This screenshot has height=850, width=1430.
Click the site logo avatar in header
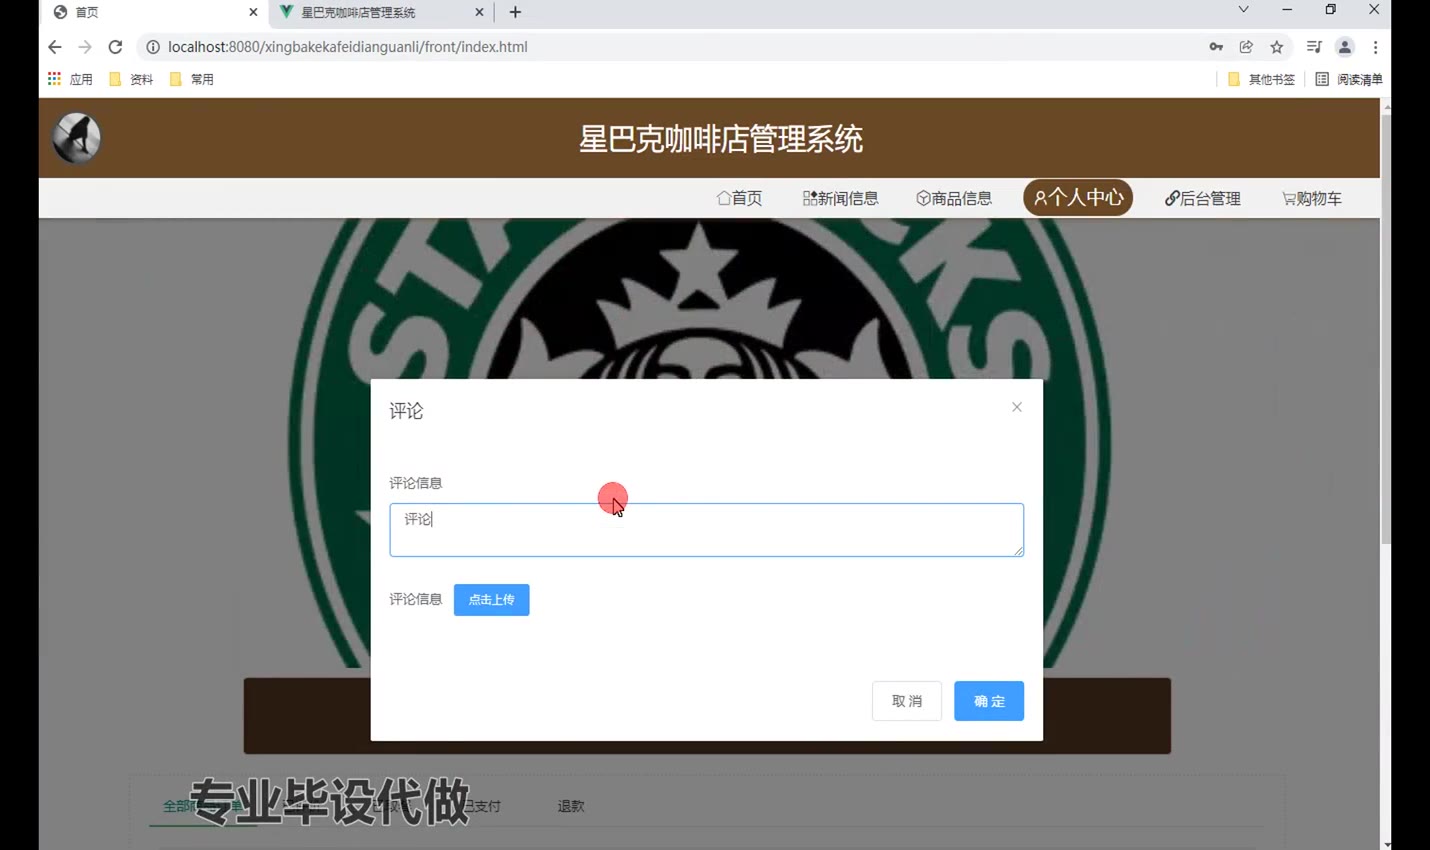click(x=77, y=138)
